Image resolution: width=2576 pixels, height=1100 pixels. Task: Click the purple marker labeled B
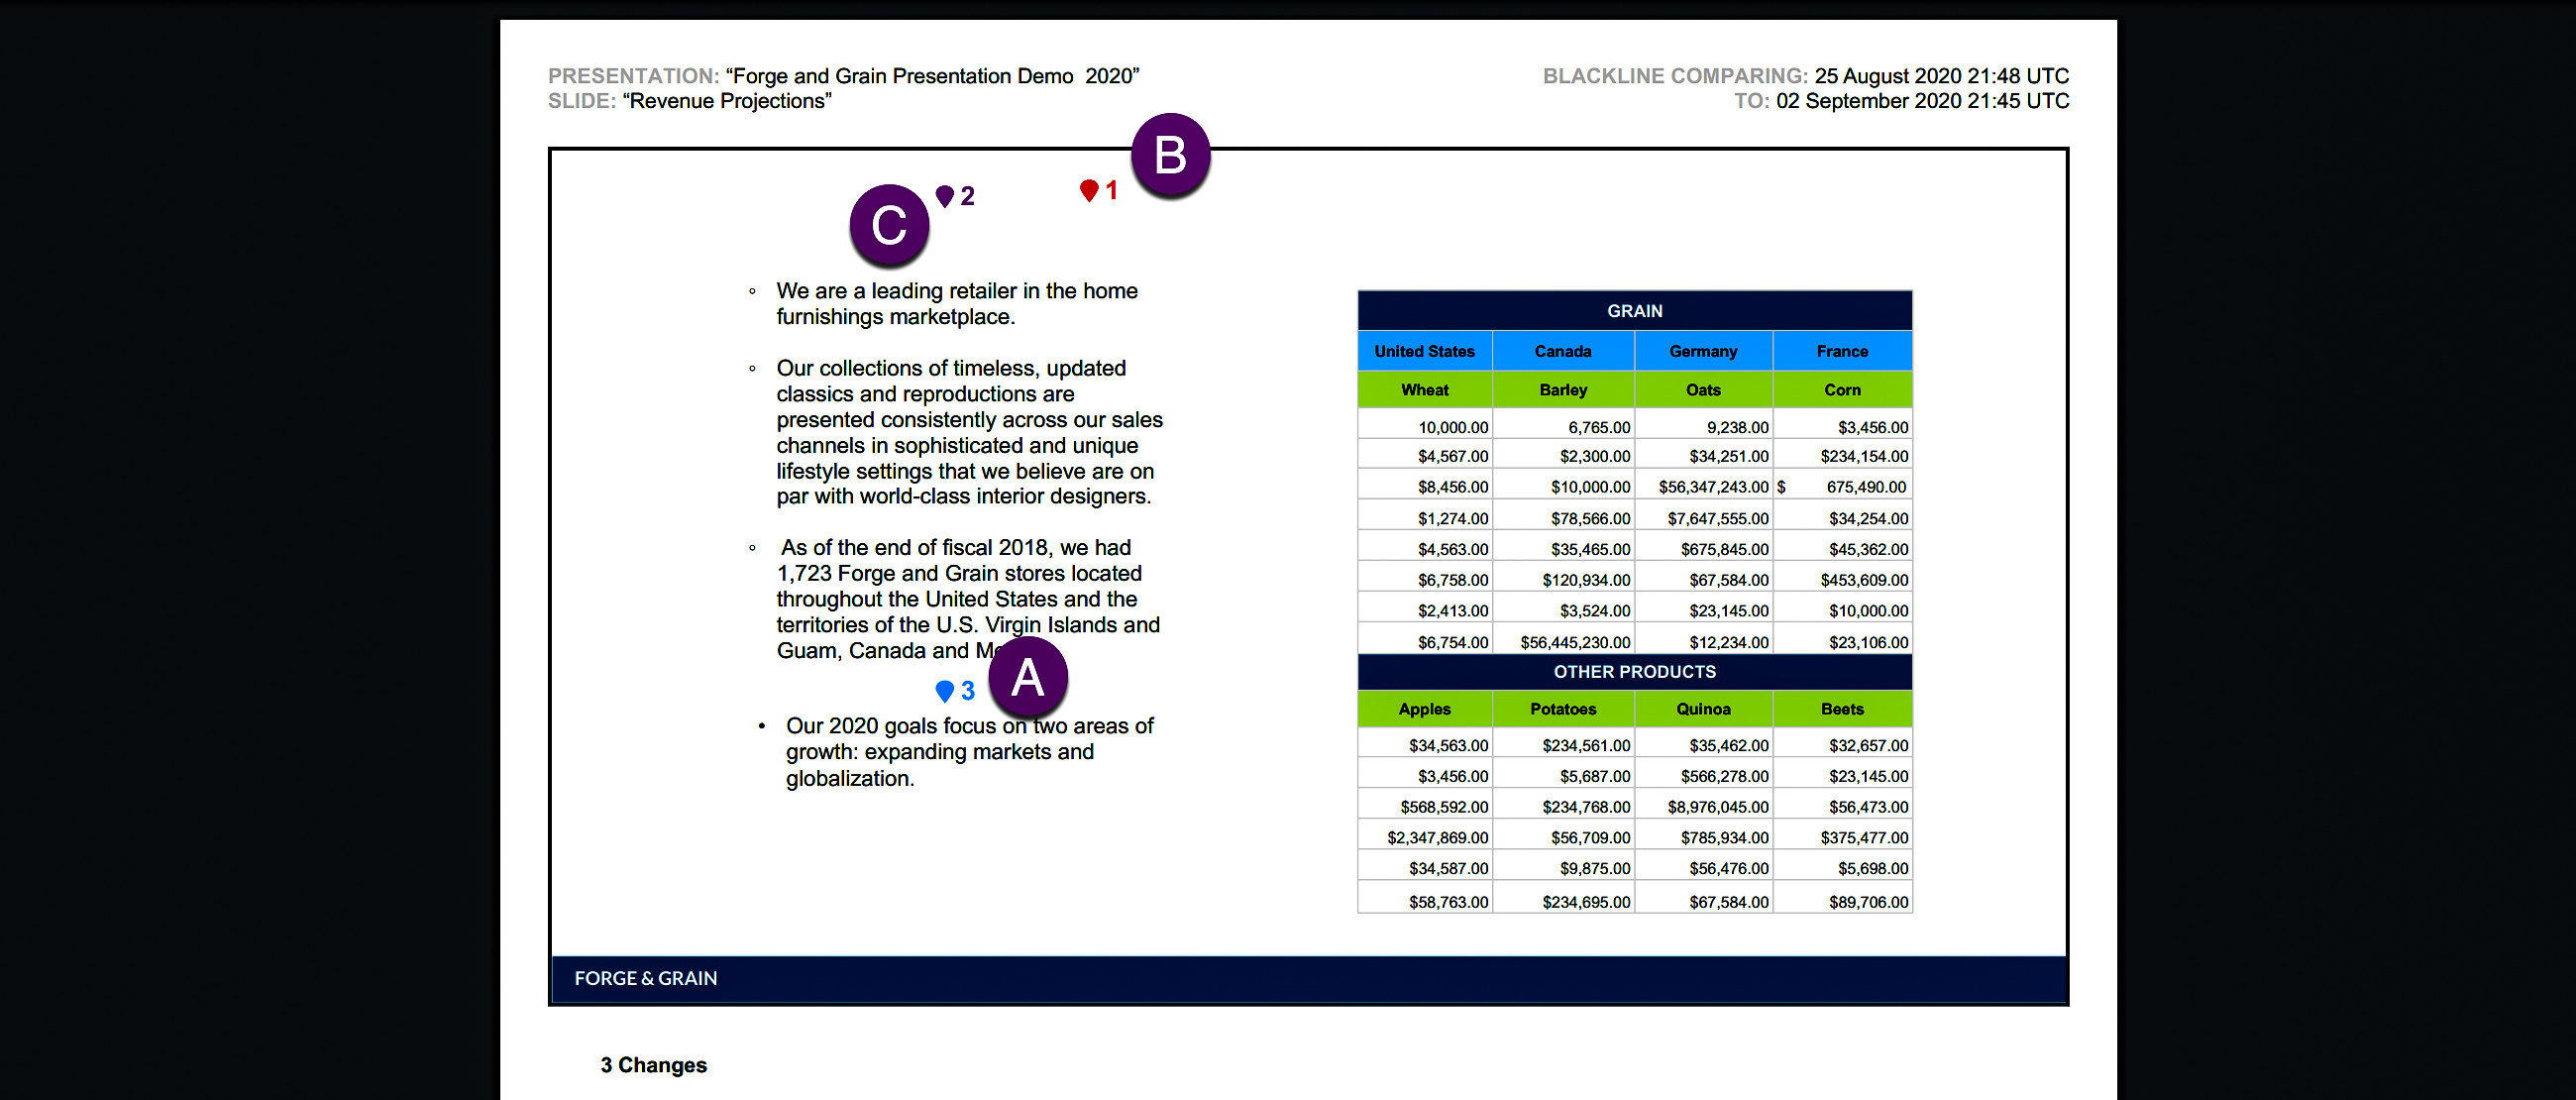1170,155
